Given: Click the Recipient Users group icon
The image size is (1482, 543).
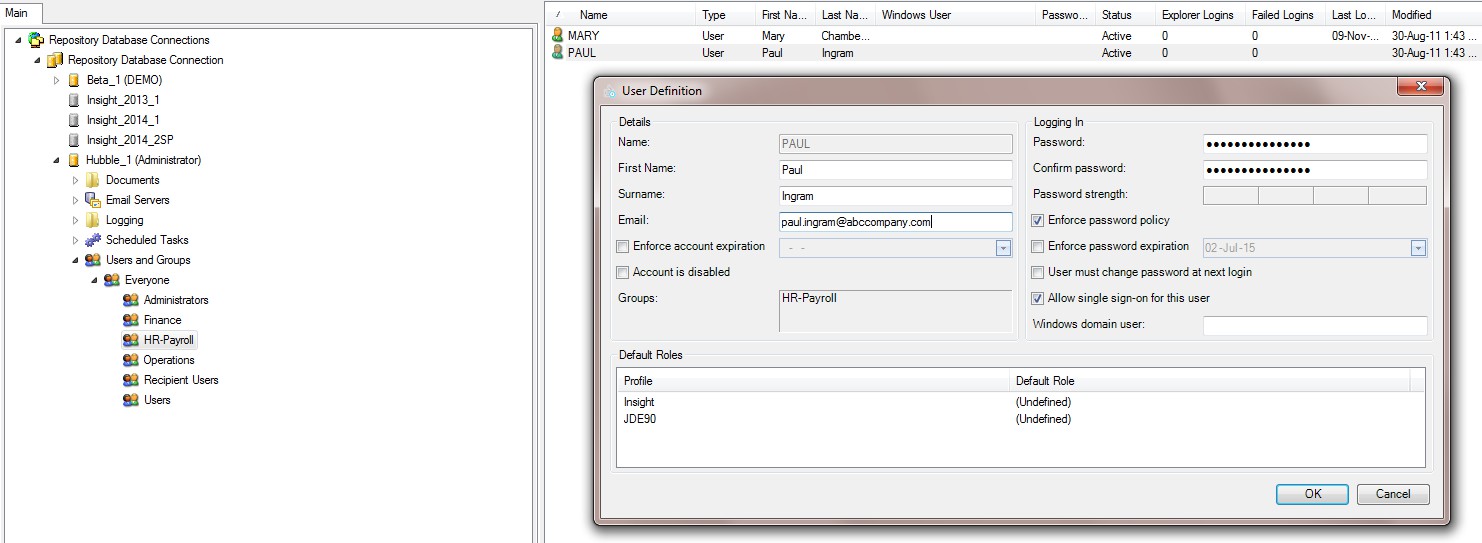Looking at the screenshot, I should [130, 380].
